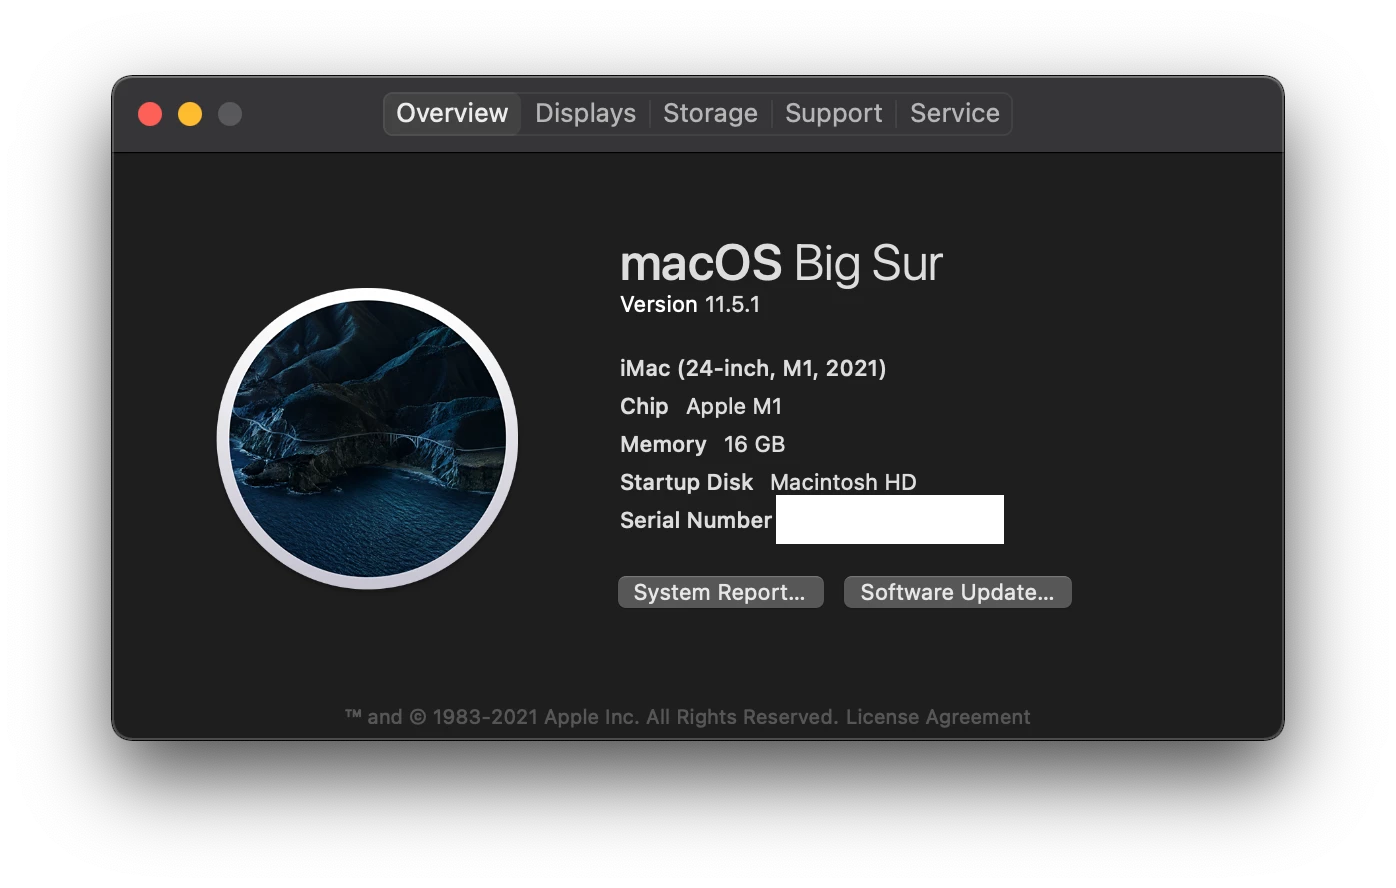Click the Serial Number label
This screenshot has width=1396, height=888.
pyautogui.click(x=696, y=520)
